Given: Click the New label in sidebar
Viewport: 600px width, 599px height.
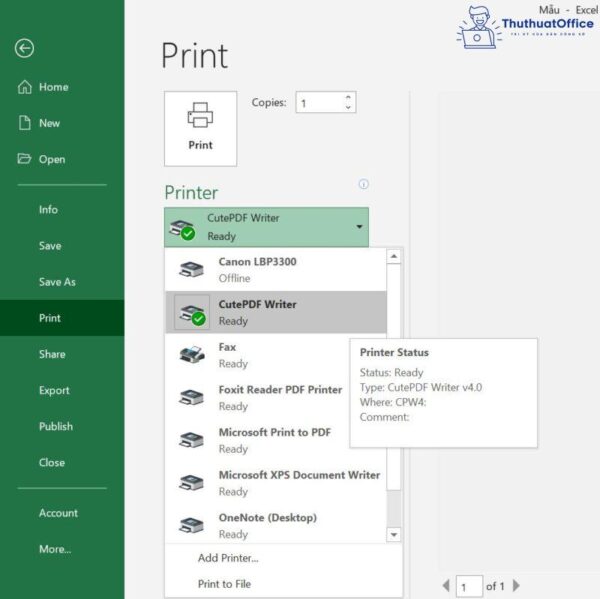Looking at the screenshot, I should click(49, 123).
